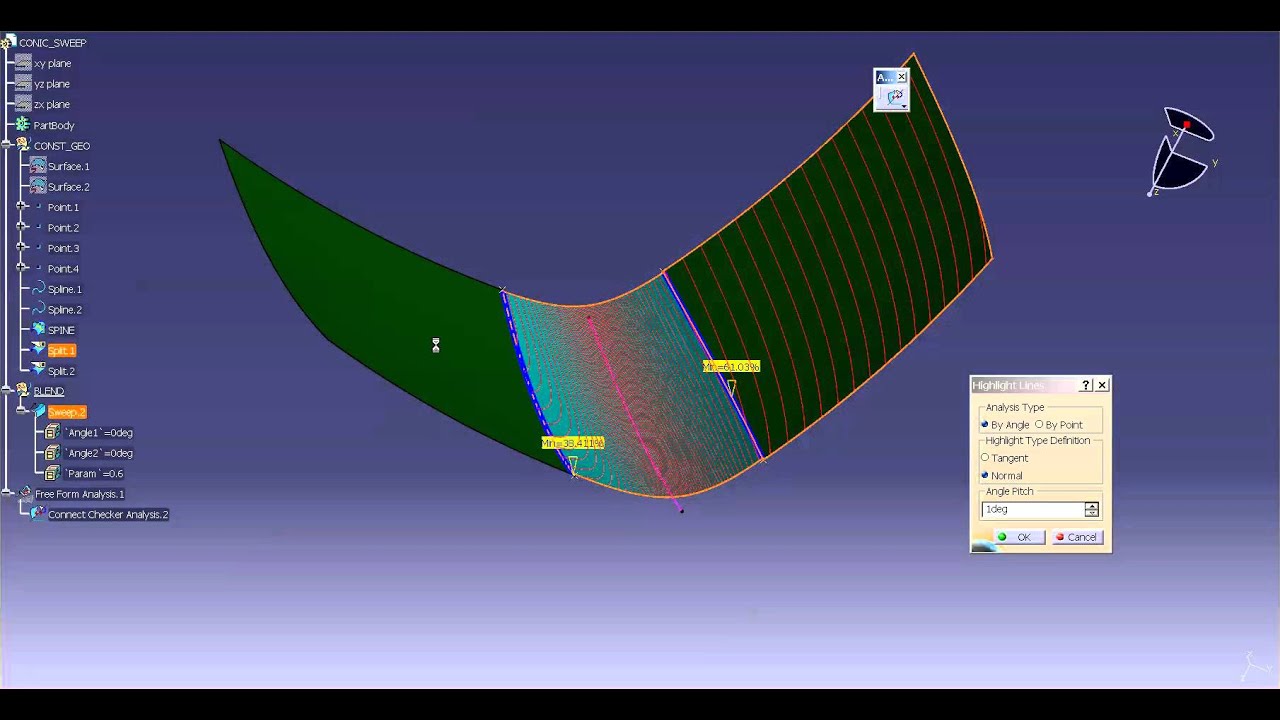1280x720 pixels.
Task: Close the small floating analysis toolbar
Action: (901, 77)
